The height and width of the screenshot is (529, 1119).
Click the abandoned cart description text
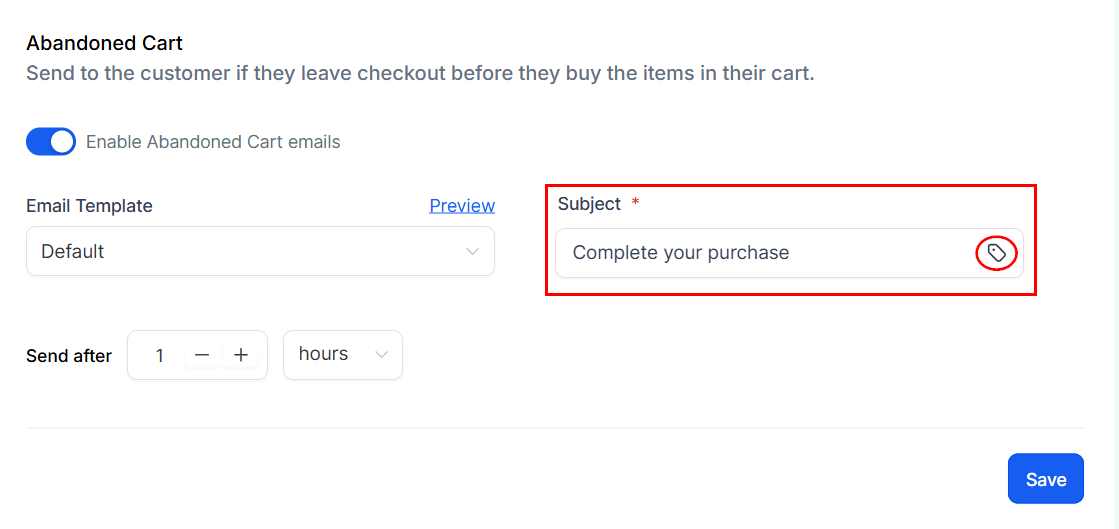point(420,74)
